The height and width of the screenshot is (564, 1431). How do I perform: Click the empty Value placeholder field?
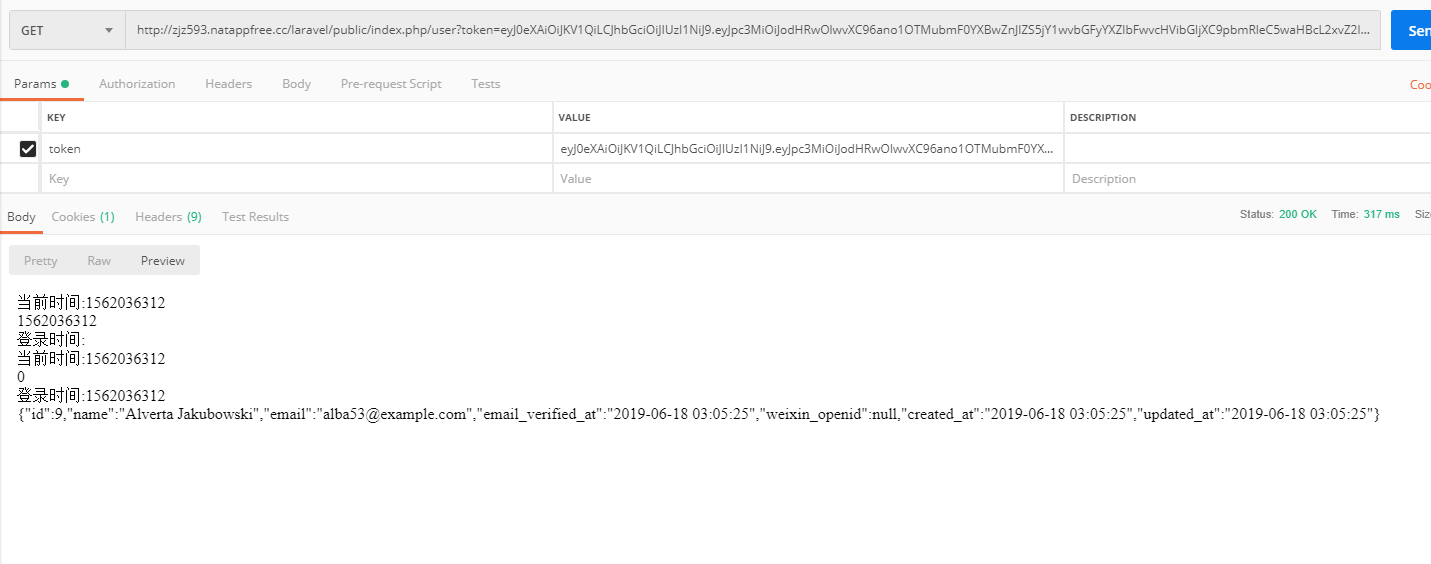coord(808,179)
